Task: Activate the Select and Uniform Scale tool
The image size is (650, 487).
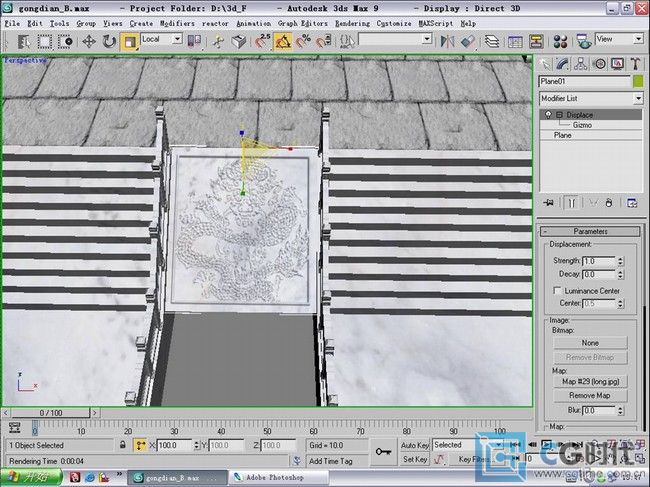Action: click(x=130, y=42)
